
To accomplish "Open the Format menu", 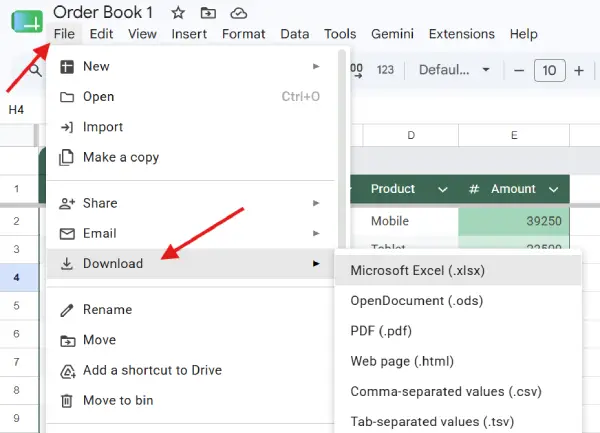I will coord(243,34).
